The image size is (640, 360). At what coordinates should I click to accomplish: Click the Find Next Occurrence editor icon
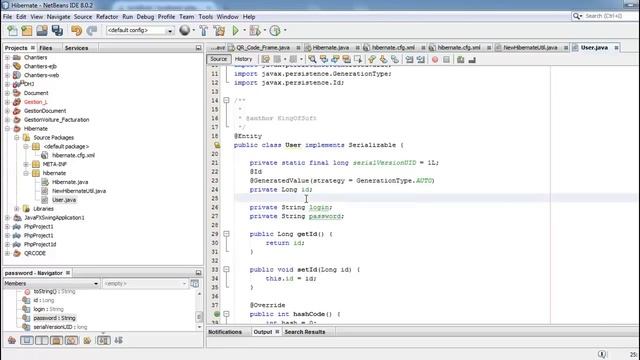(335, 60)
